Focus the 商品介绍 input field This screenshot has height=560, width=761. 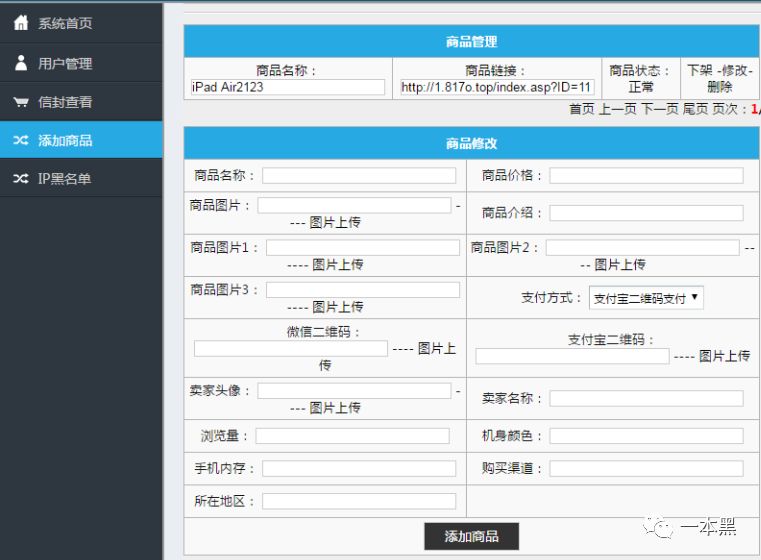coord(646,213)
